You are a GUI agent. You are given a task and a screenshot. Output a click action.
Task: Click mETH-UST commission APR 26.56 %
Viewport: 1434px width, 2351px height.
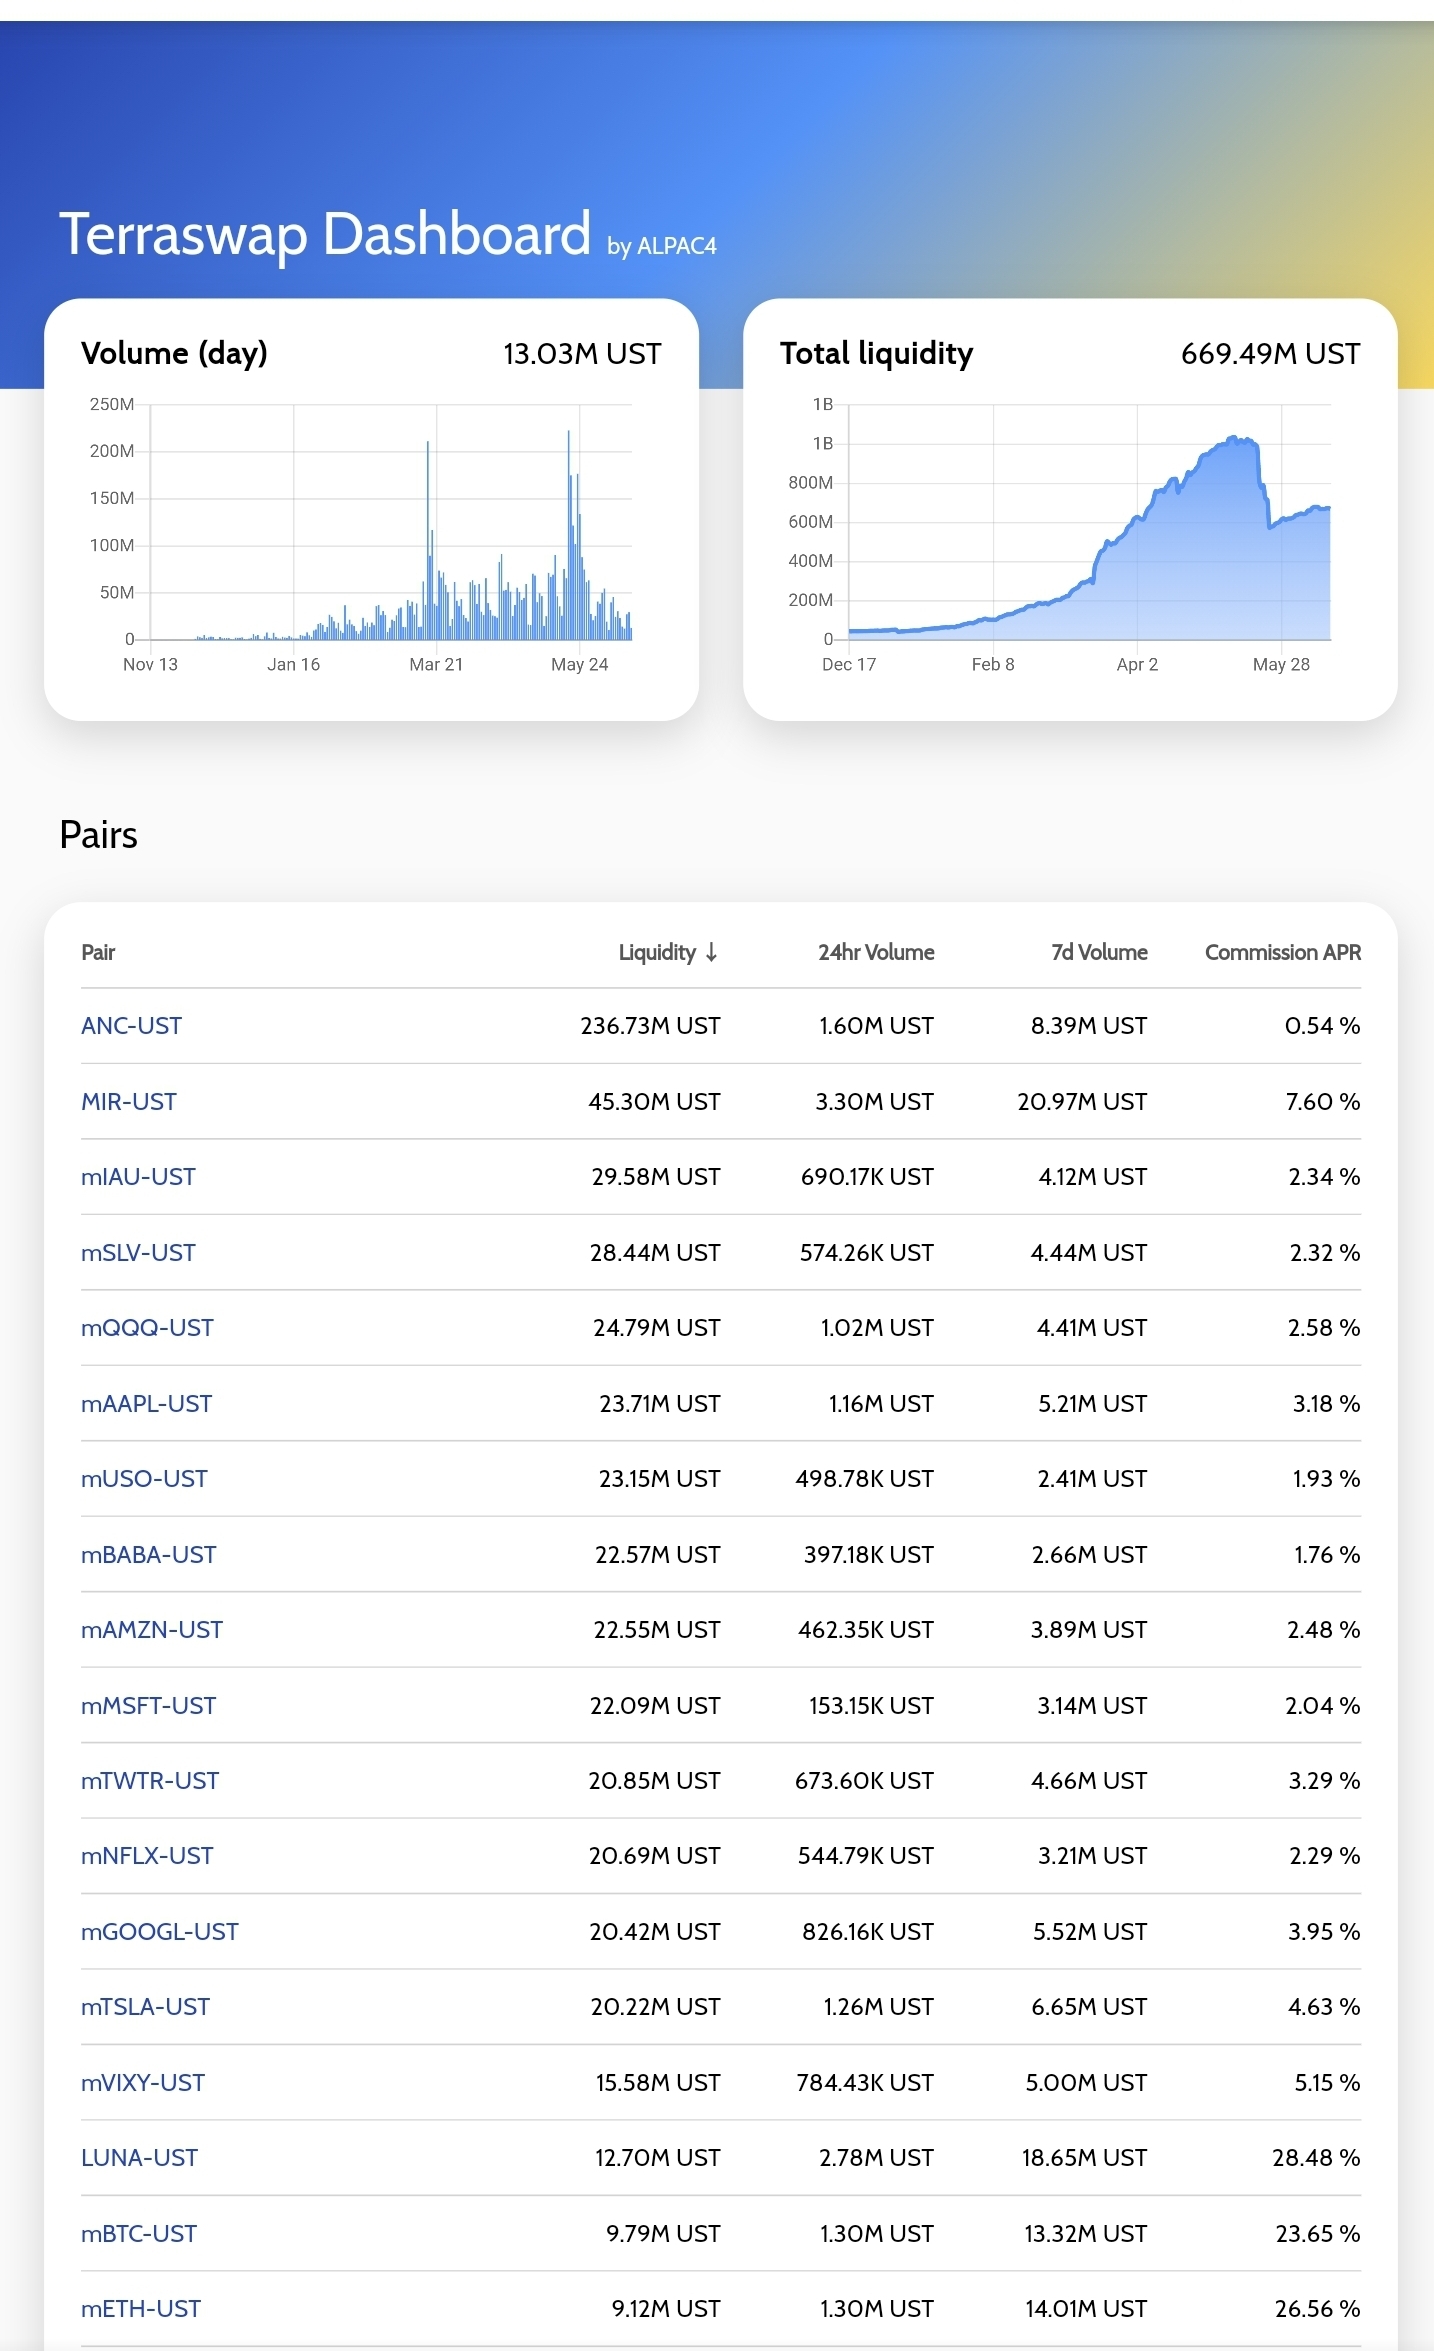pyautogui.click(x=1317, y=2309)
